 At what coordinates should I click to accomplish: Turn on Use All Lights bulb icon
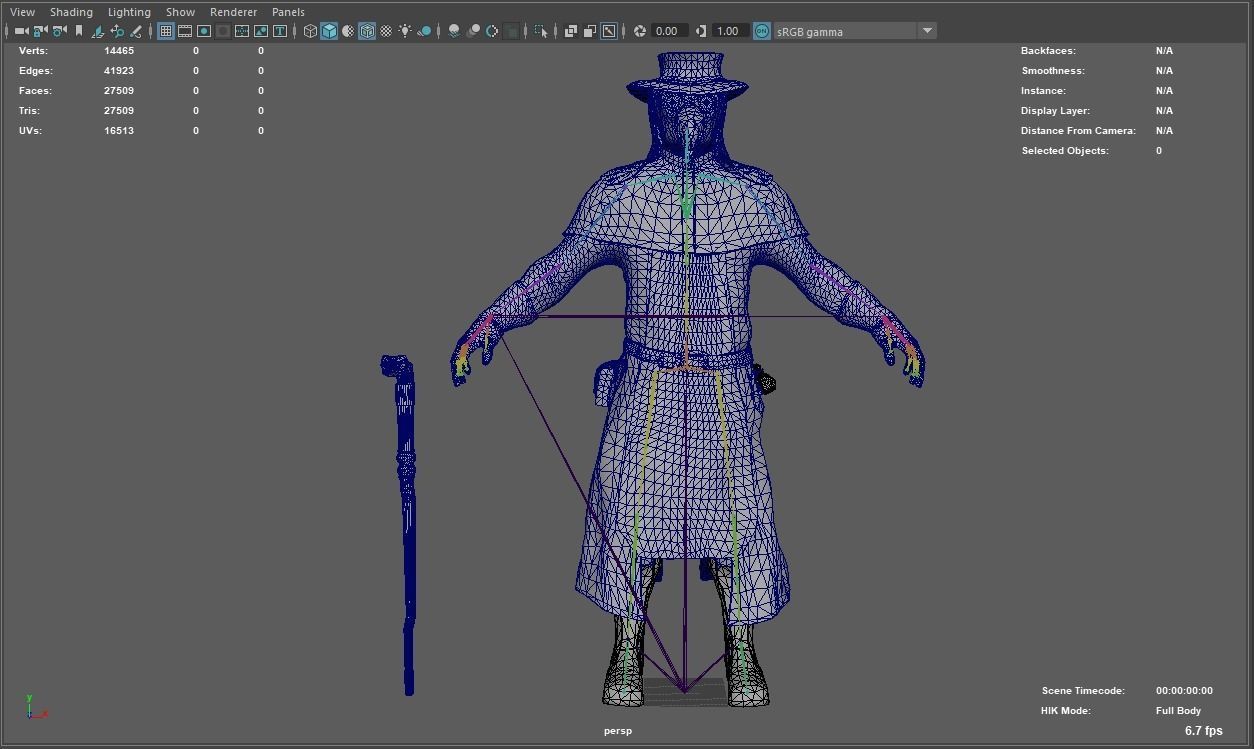pos(405,31)
